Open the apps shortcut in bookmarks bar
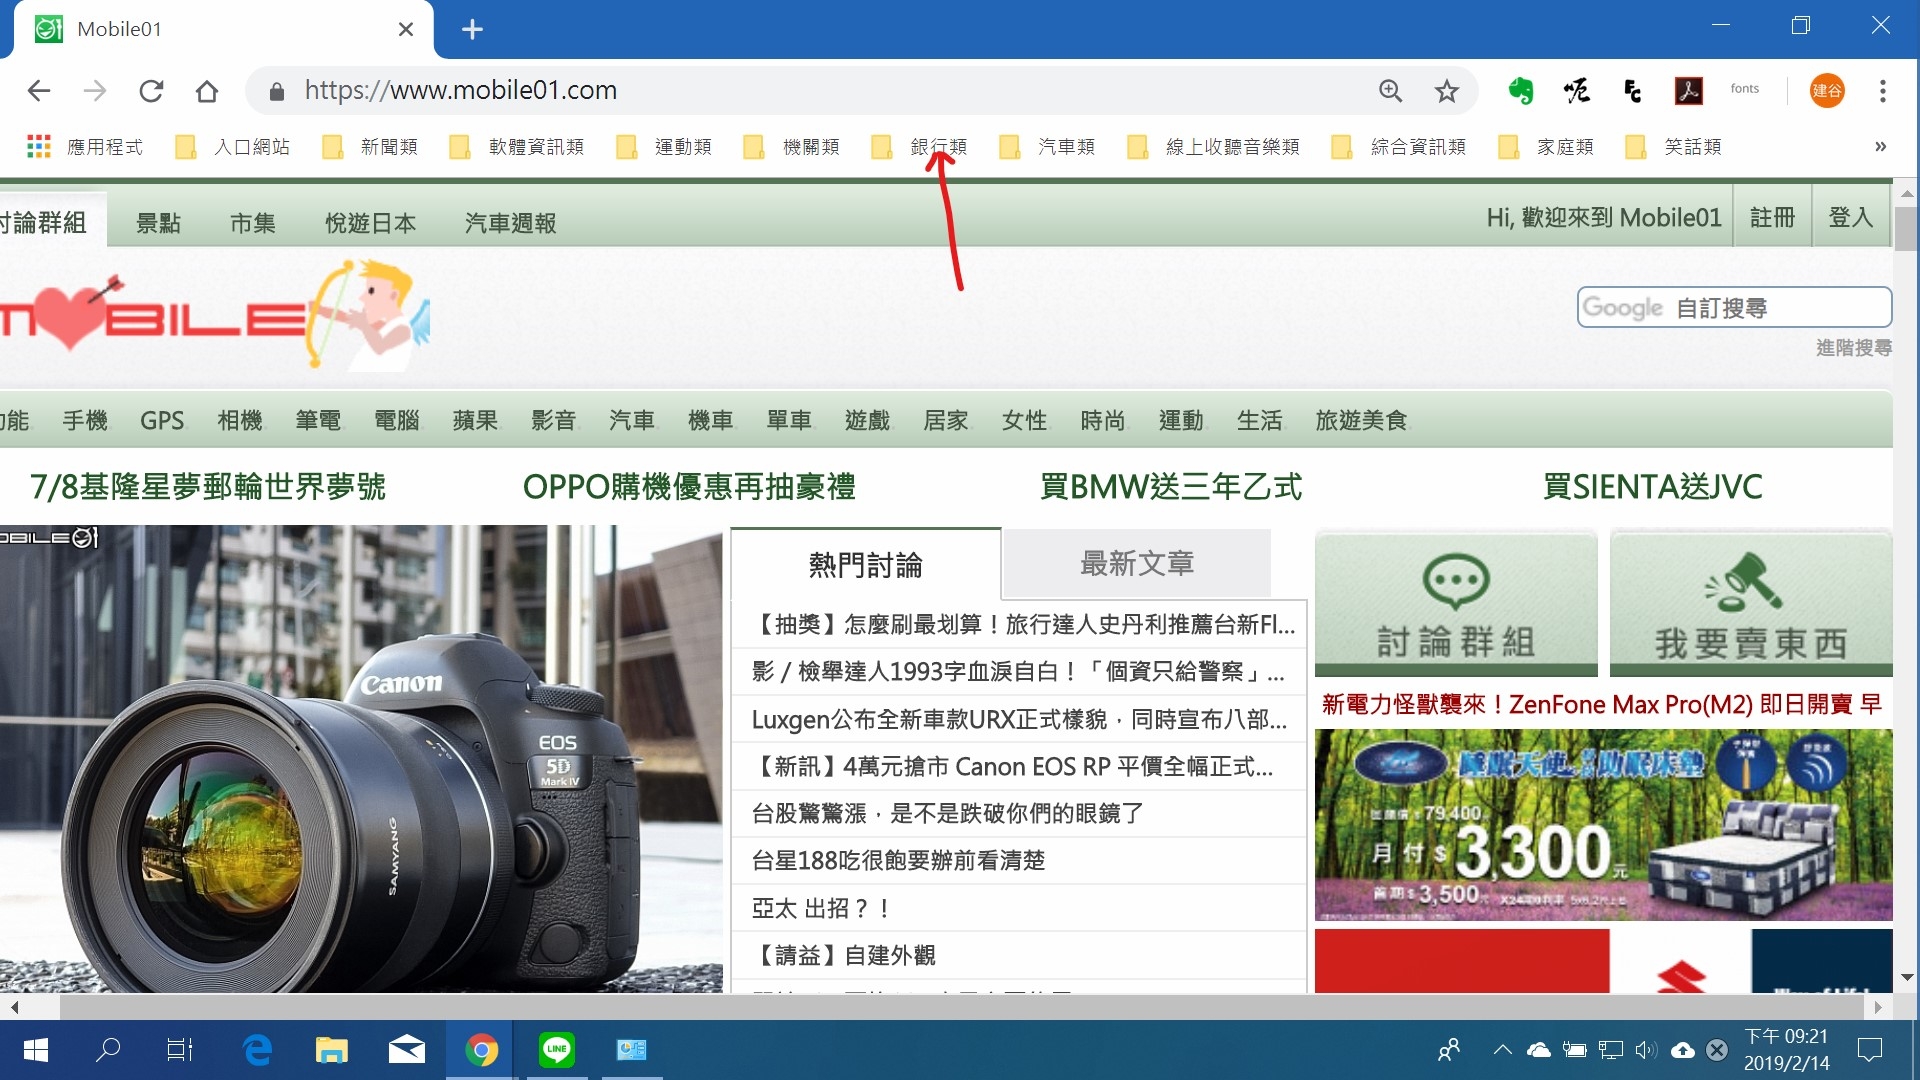The height and width of the screenshot is (1080, 1920). point(84,147)
